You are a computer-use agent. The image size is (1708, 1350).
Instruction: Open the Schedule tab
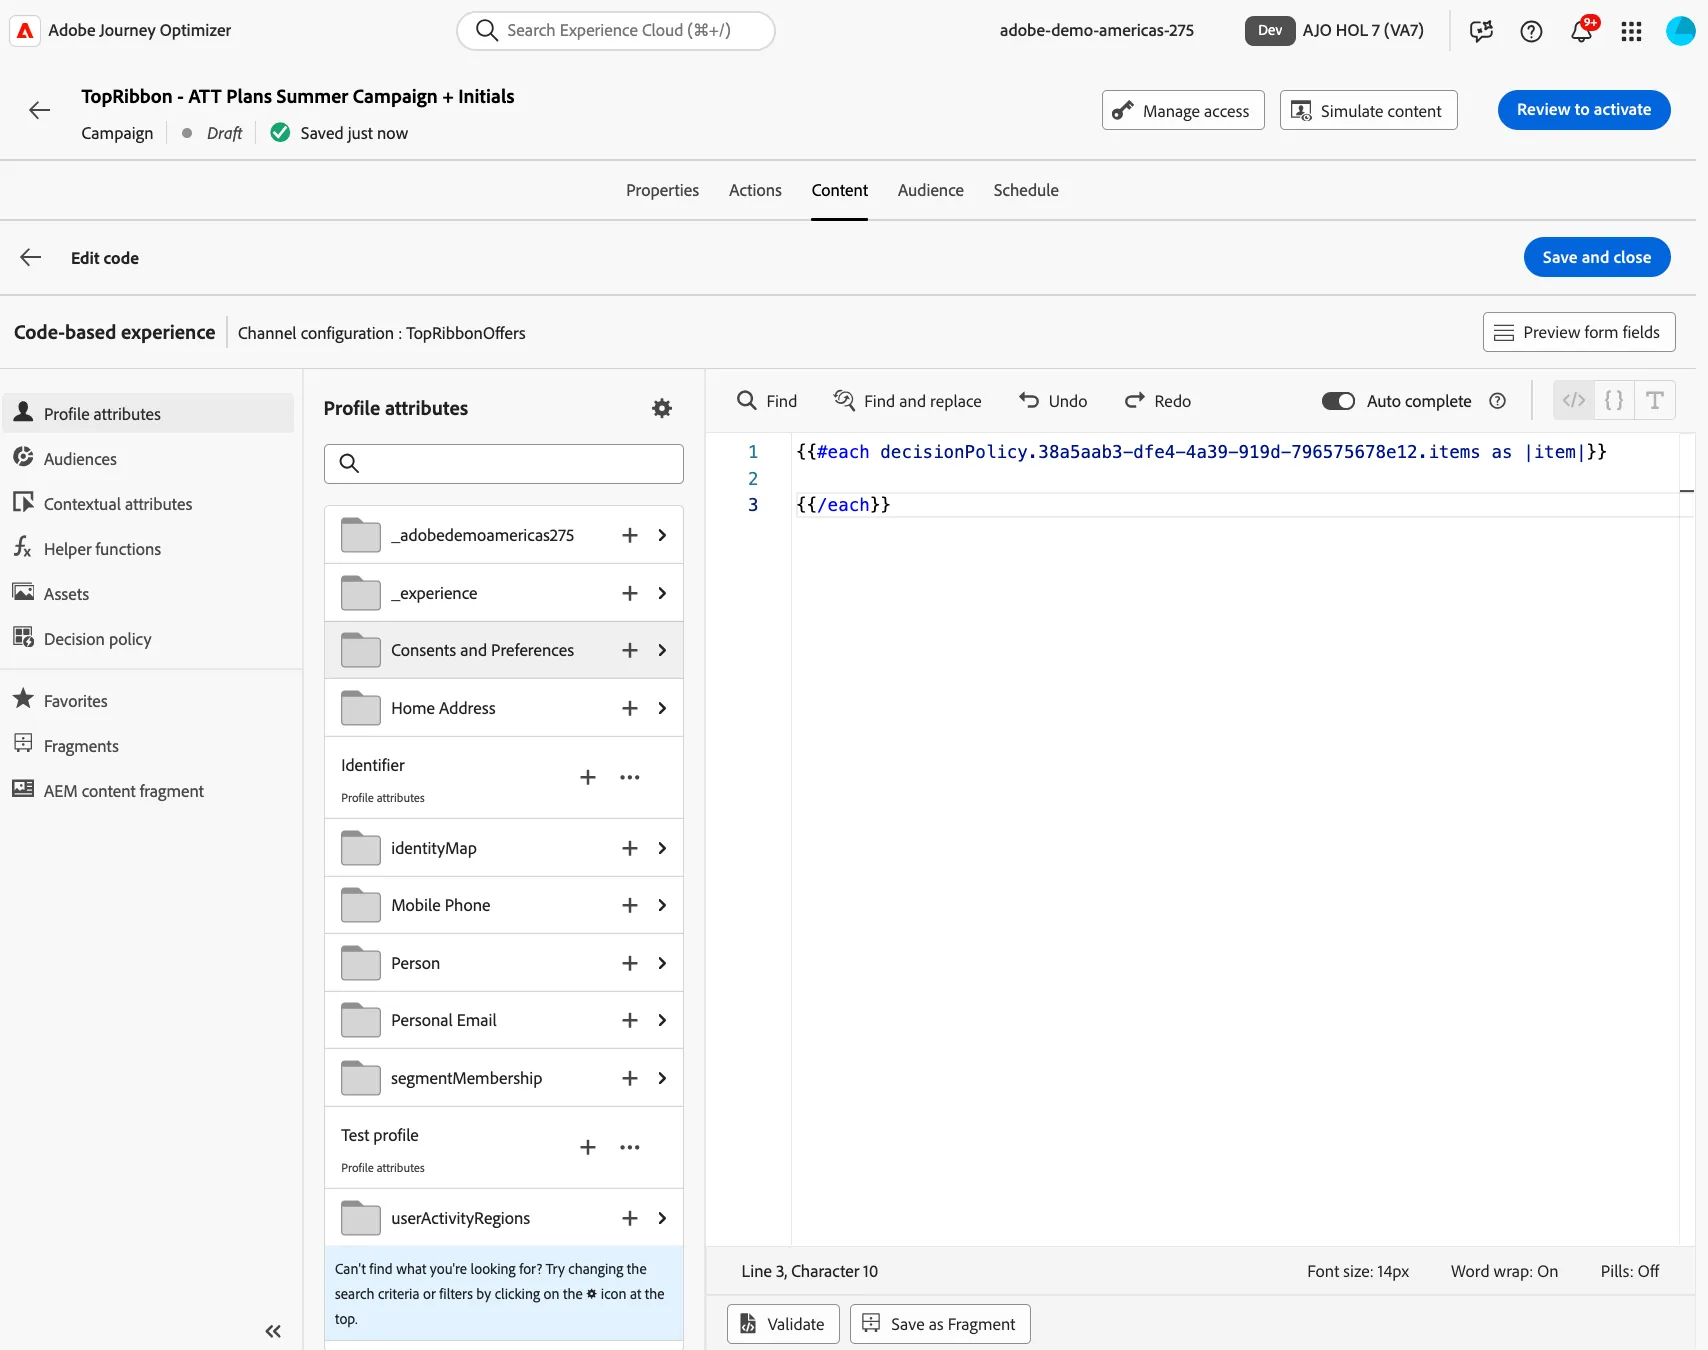click(1026, 190)
